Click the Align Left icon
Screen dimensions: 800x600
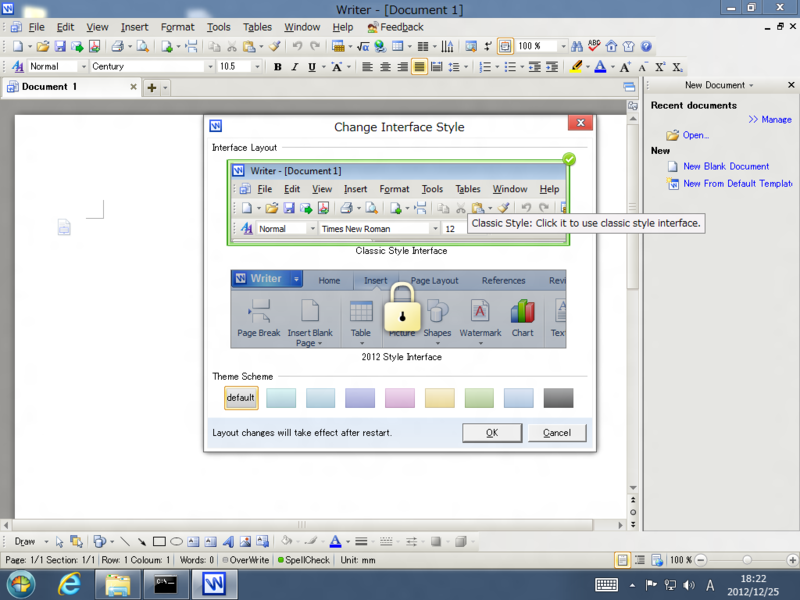(367, 67)
